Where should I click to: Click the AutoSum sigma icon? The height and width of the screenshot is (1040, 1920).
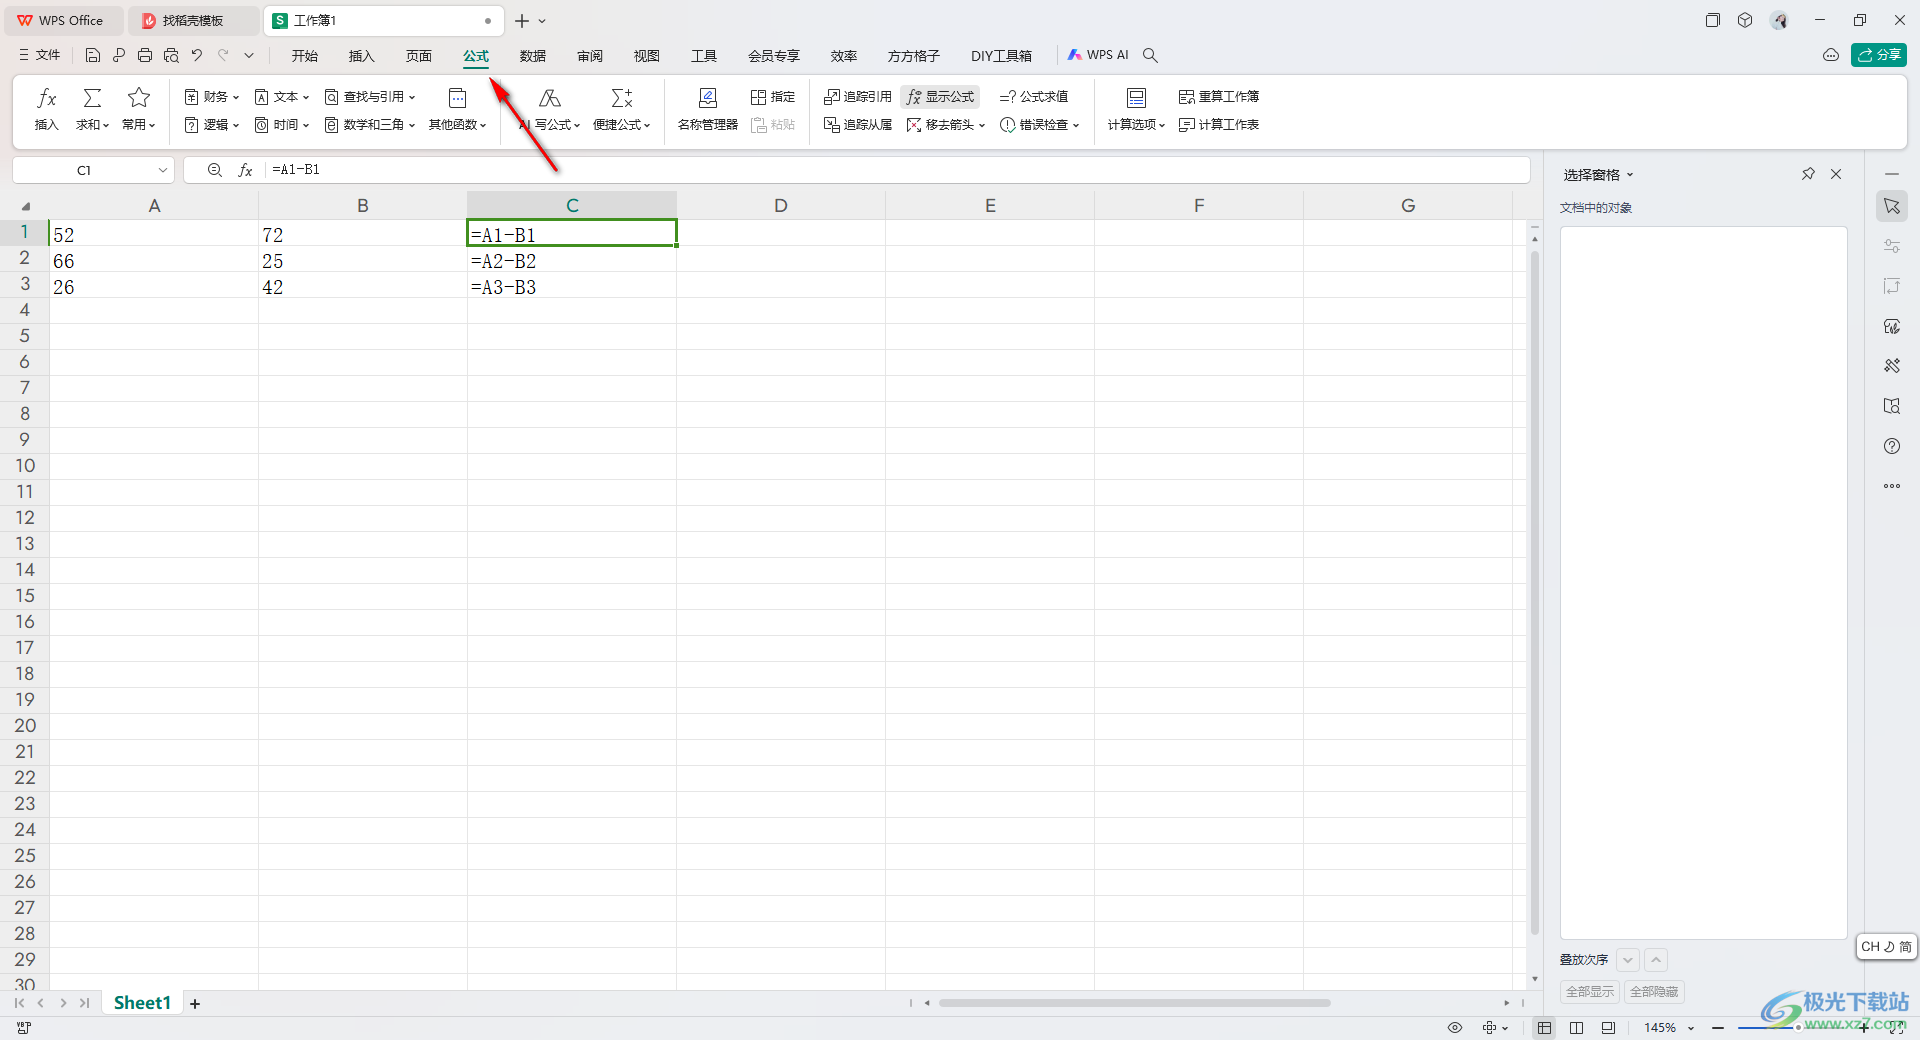pyautogui.click(x=92, y=98)
